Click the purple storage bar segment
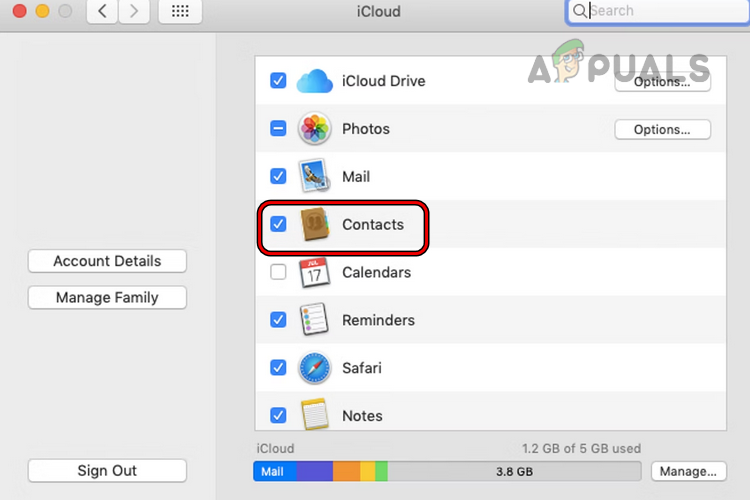This screenshot has width=750, height=500. coord(315,472)
